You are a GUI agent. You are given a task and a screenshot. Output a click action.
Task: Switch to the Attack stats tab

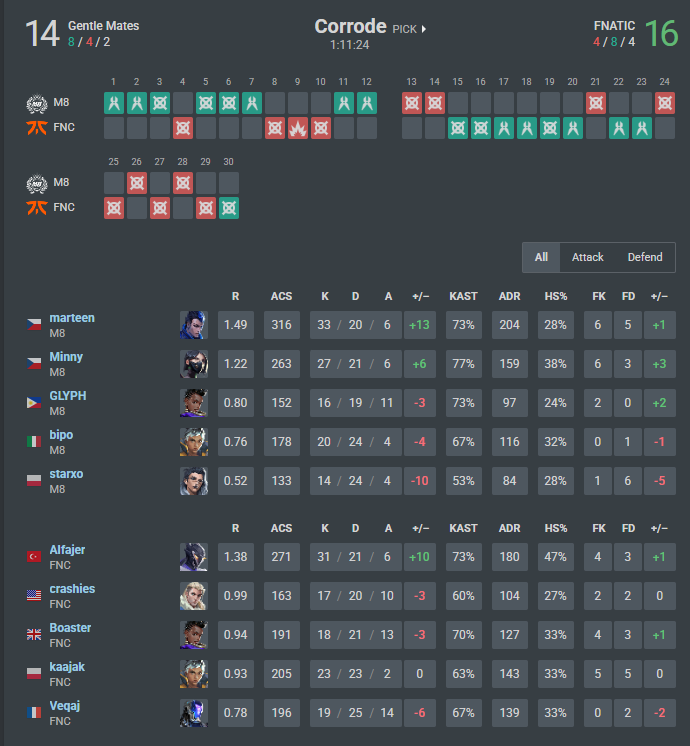pyautogui.click(x=588, y=257)
